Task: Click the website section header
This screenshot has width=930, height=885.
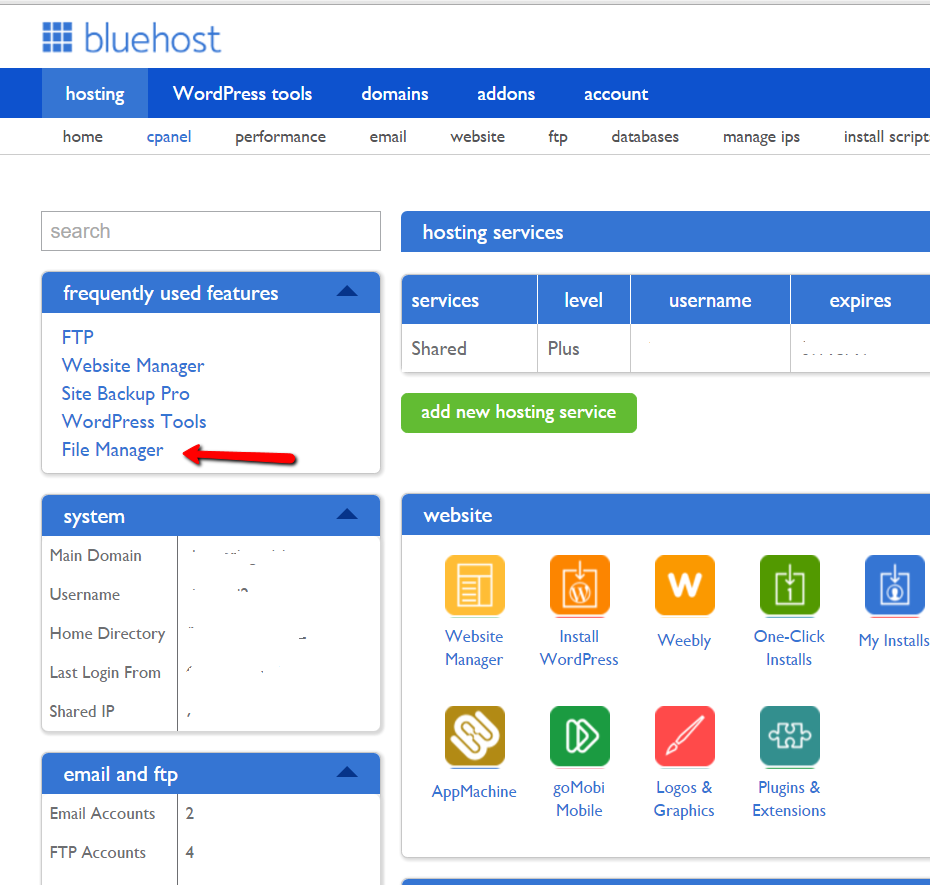Action: coord(665,515)
